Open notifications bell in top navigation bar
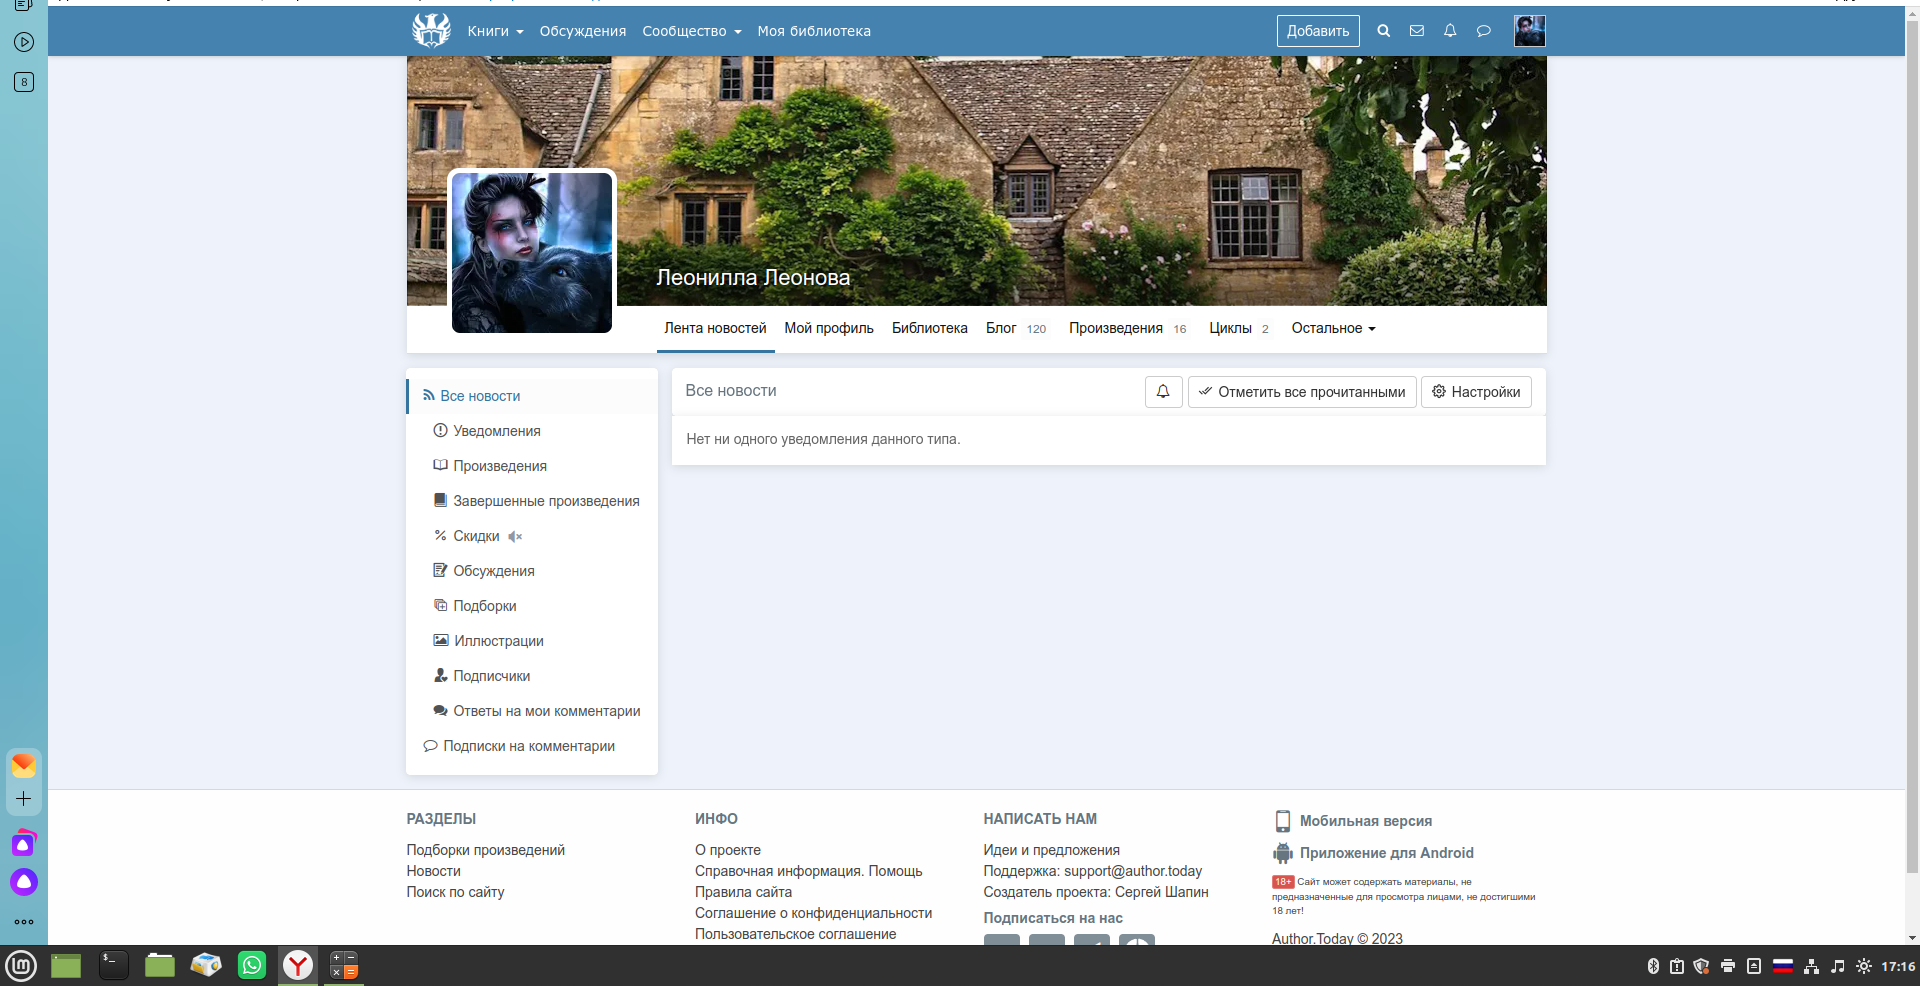 pos(1449,31)
